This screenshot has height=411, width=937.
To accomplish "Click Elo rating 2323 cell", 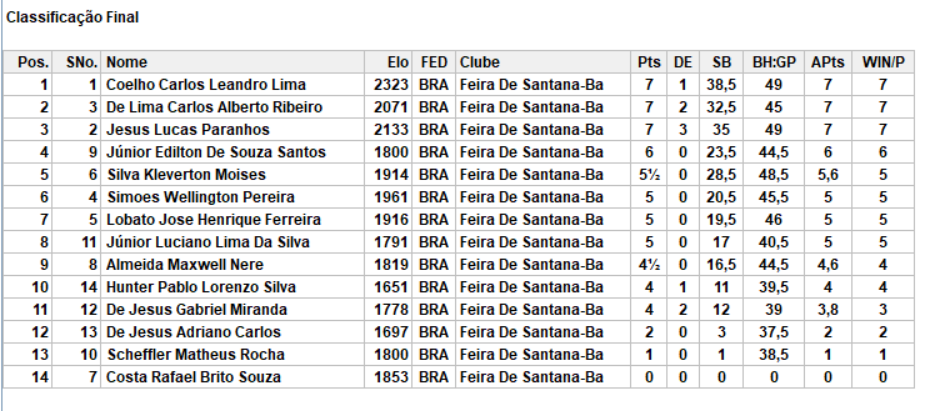I will 391,85.
